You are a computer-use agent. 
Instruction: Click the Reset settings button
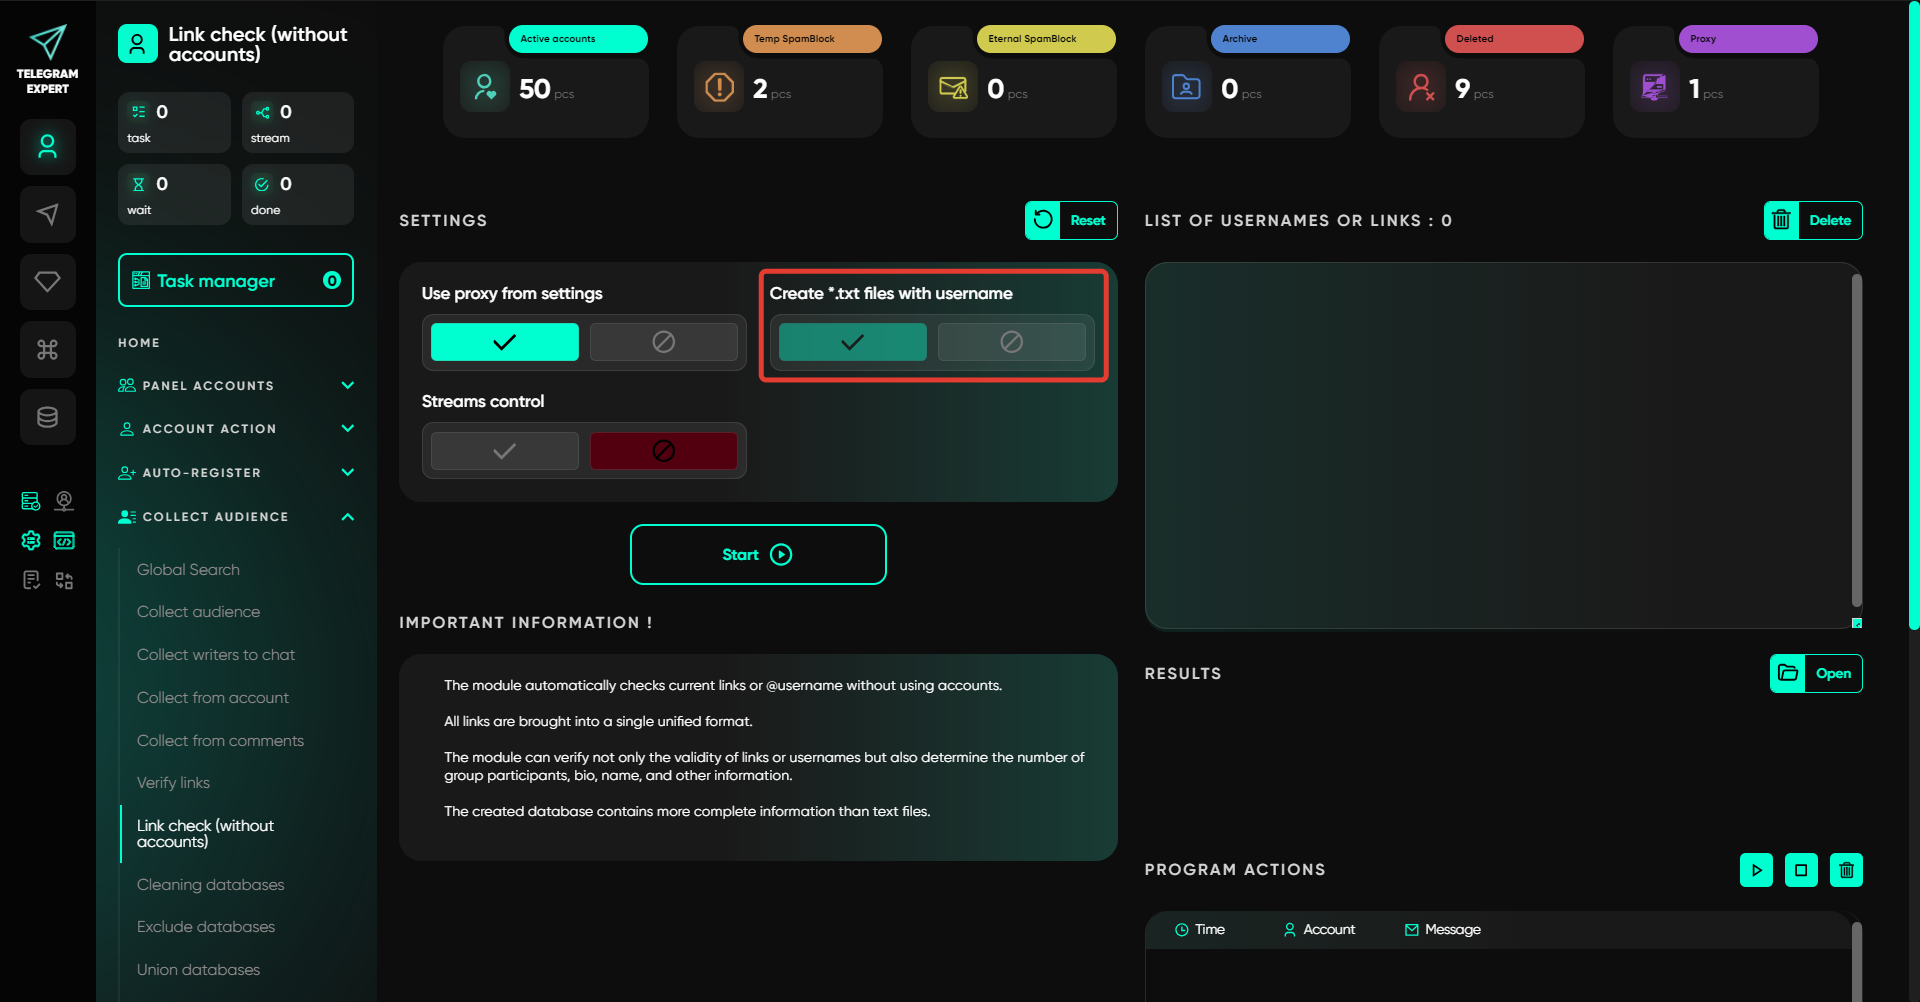tap(1071, 221)
